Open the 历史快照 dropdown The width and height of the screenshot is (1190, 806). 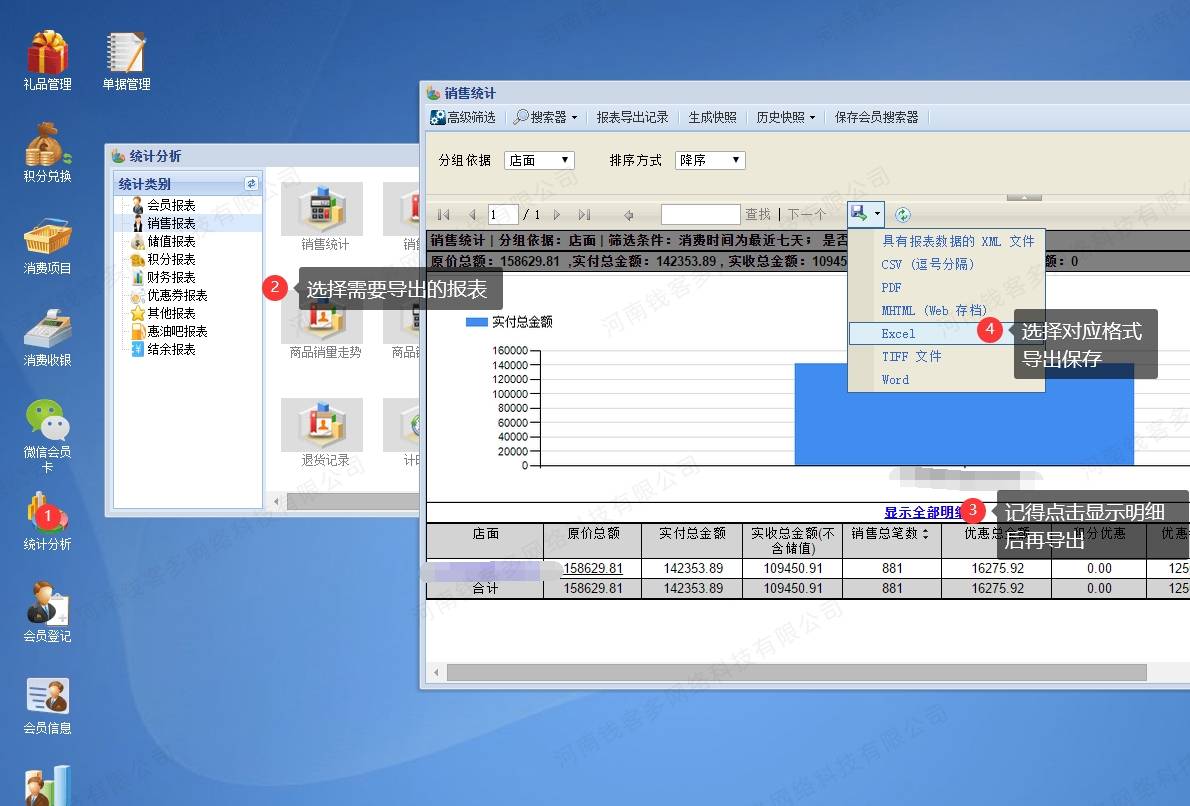pos(785,117)
